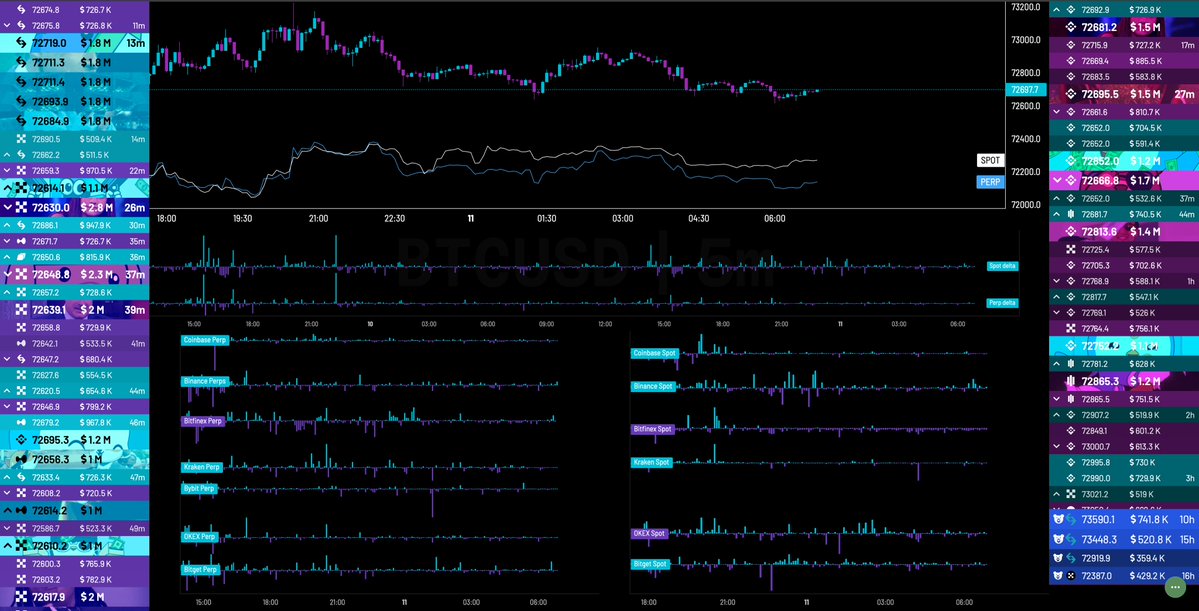Click the bear icon on the 73590.1 liquidation row
The height and width of the screenshot is (611, 1199).
(1059, 519)
